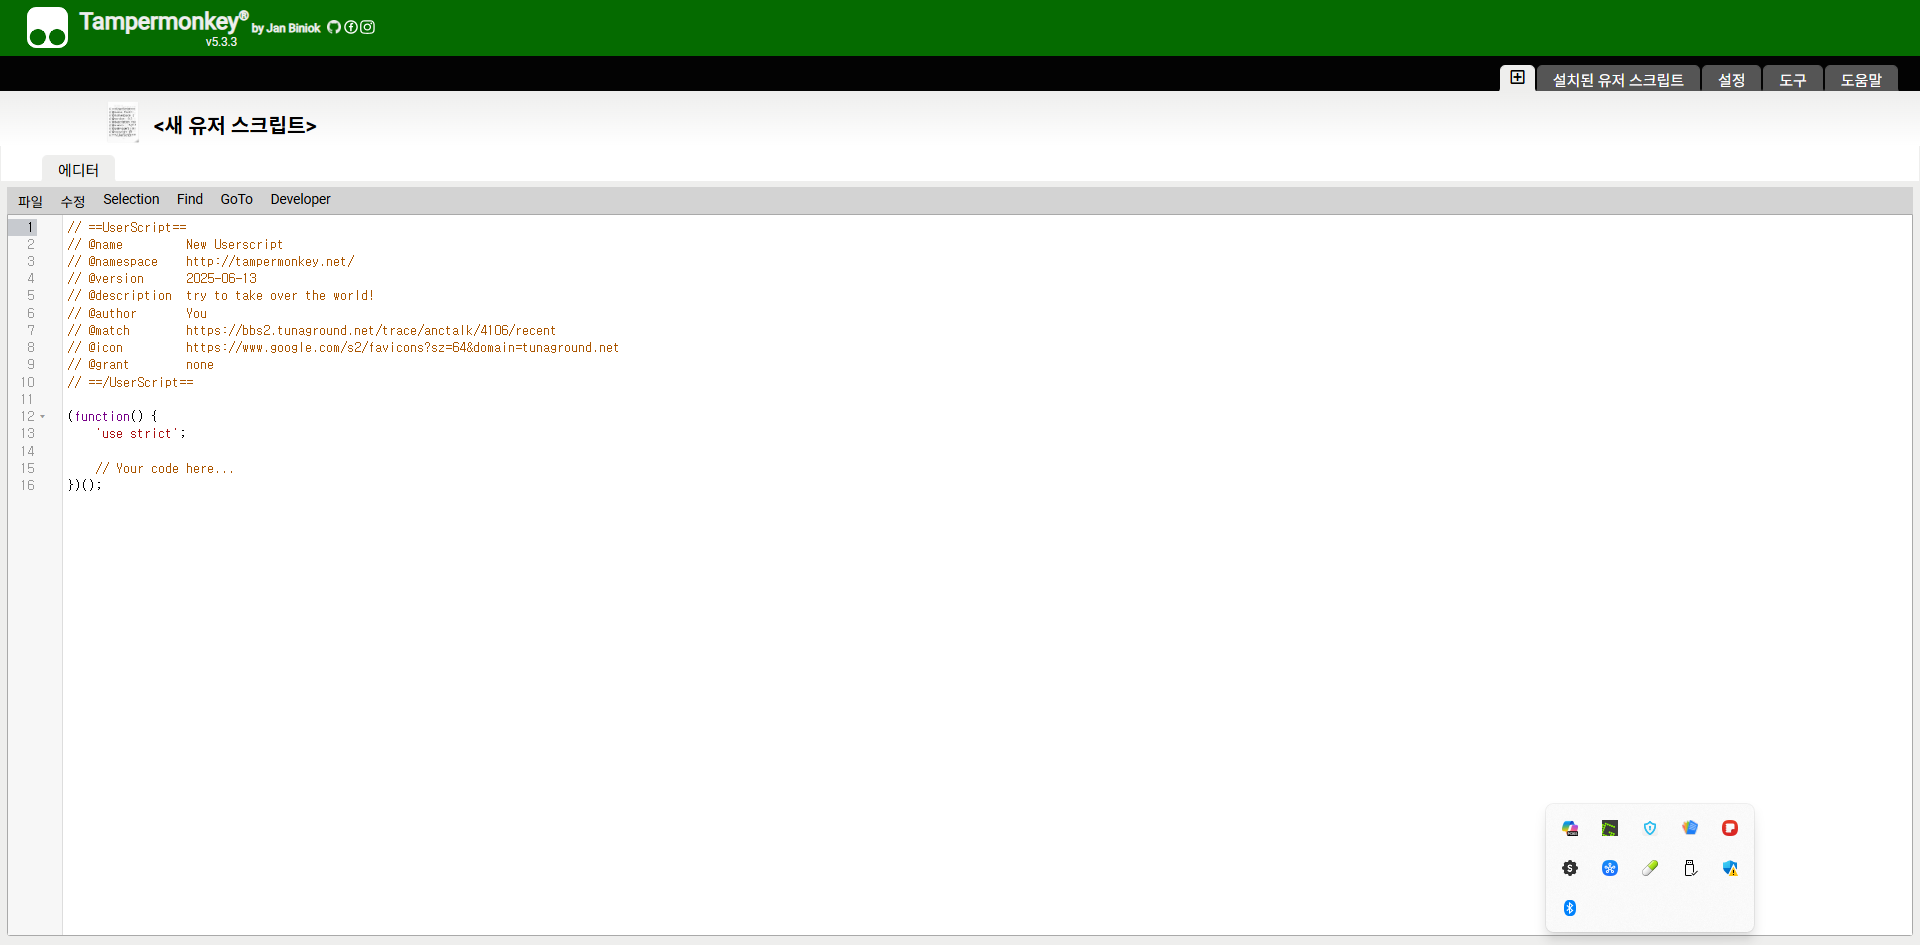Screen dimensions: 1920x945
Task: Open the Facebook icon link
Action: pyautogui.click(x=351, y=27)
